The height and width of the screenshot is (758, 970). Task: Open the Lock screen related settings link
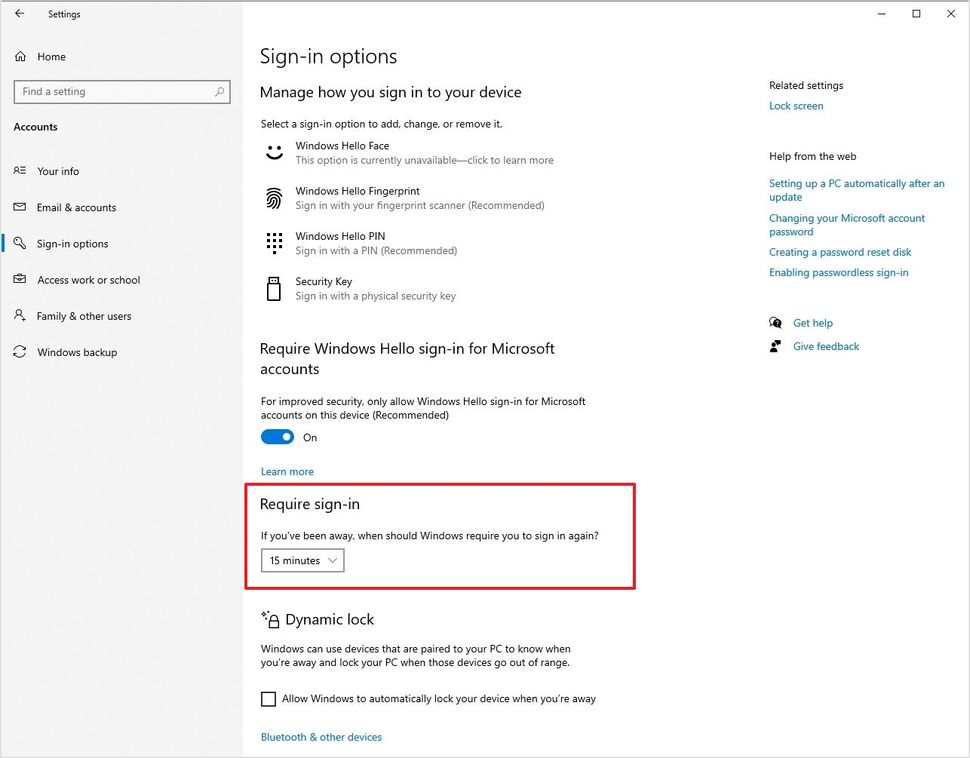tap(796, 106)
